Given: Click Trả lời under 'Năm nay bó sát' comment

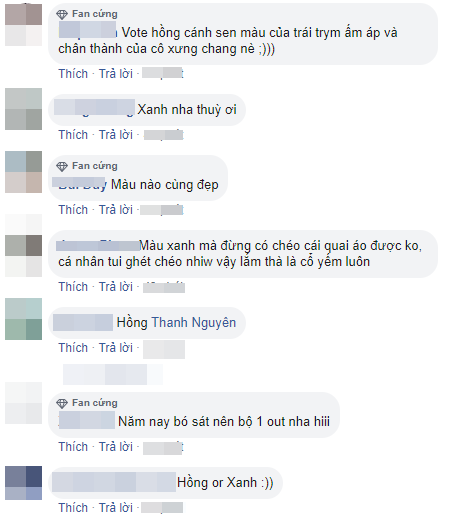Looking at the screenshot, I should tap(116, 447).
